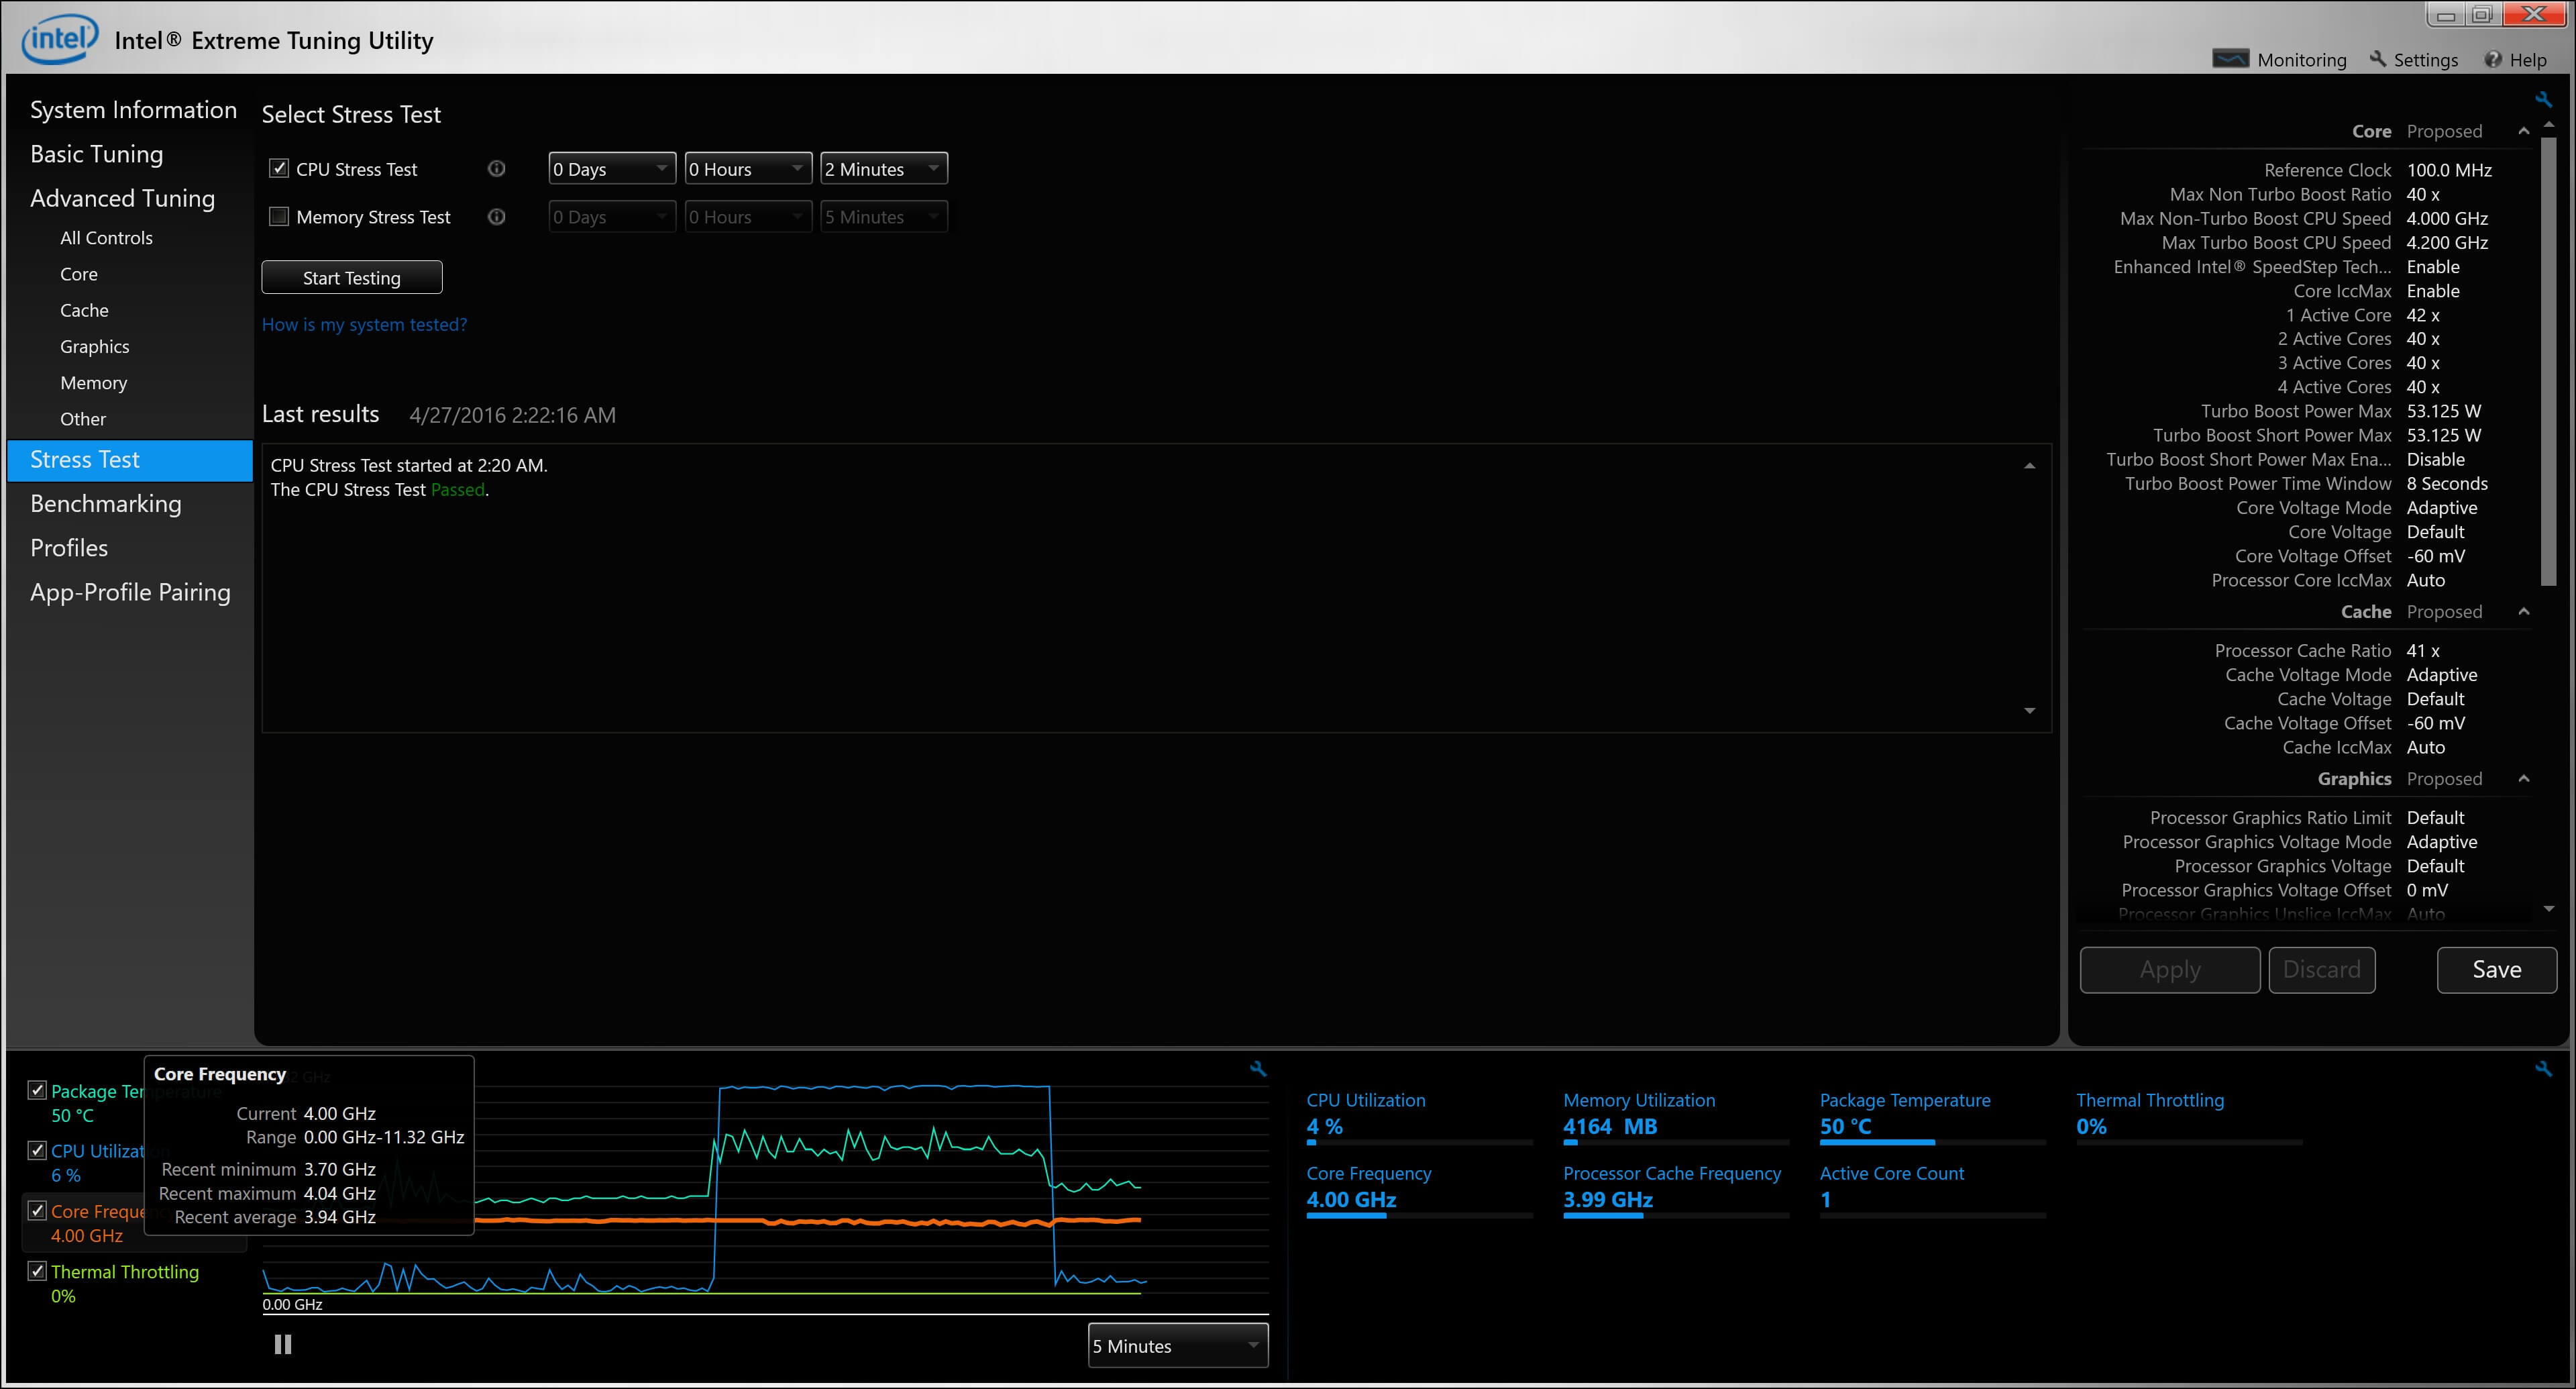This screenshot has width=2576, height=1389.
Task: Open 'How is my system tested?' link
Action: point(364,324)
